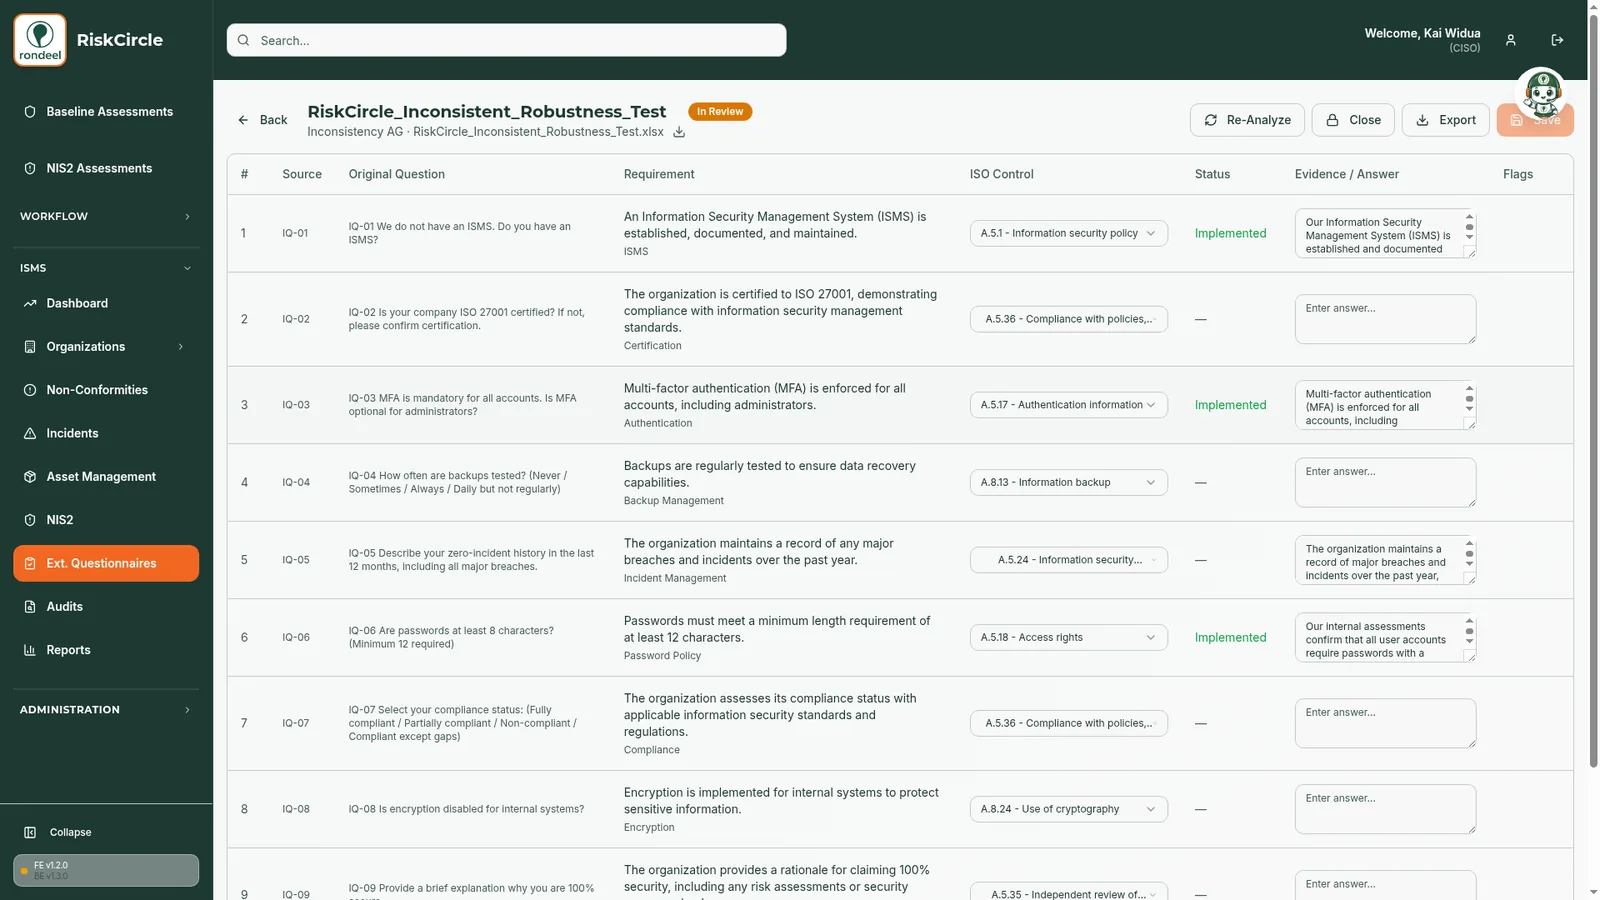
Task: Click the user profile icon
Action: [x=1511, y=40]
